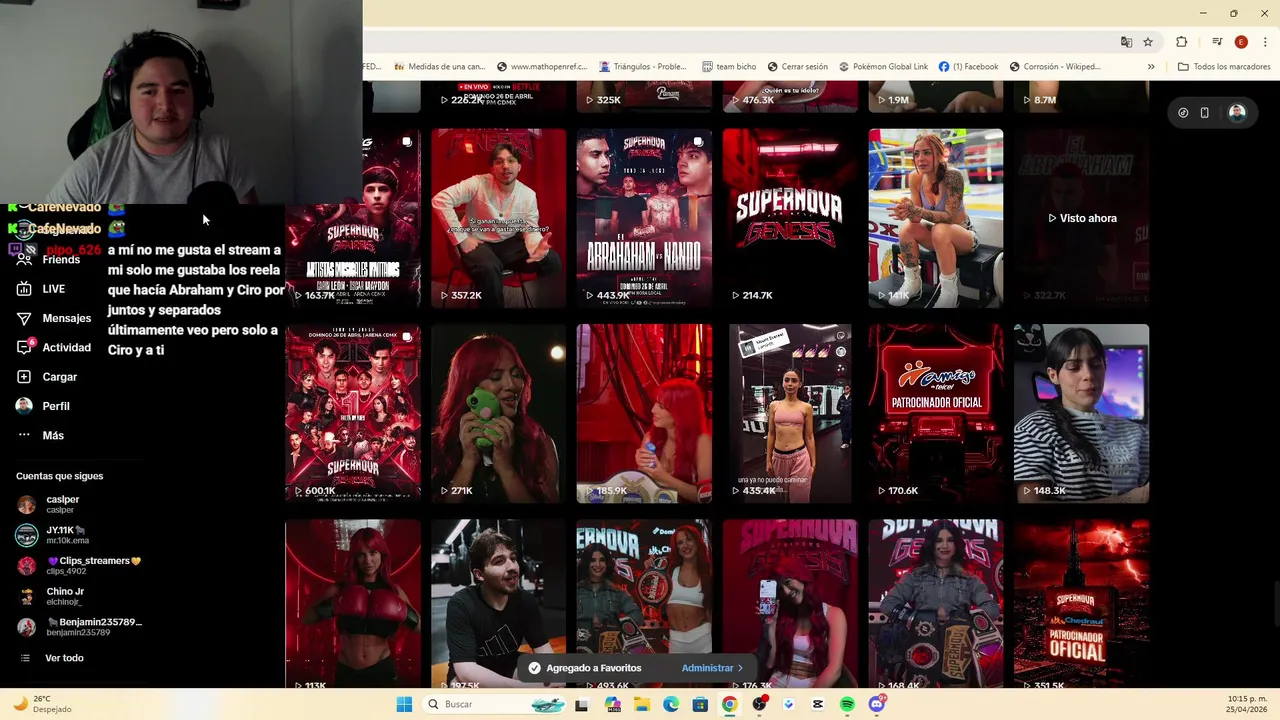
Task: Open 'Pokémon Global Link' bookmark
Action: [883, 67]
